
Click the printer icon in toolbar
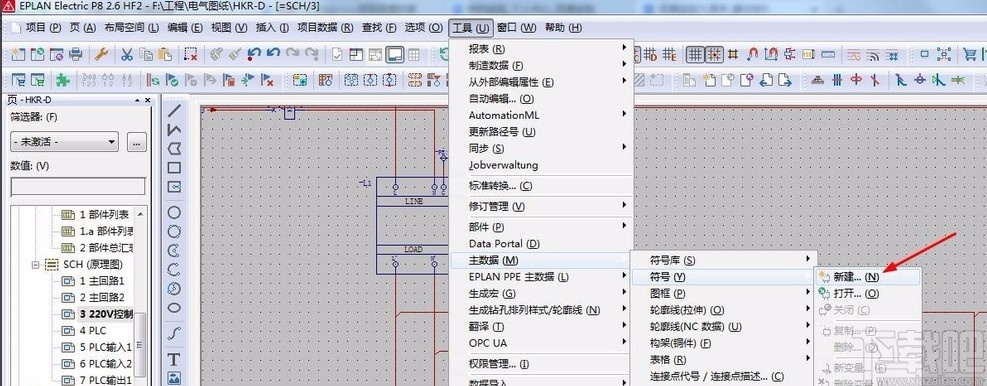[76, 55]
